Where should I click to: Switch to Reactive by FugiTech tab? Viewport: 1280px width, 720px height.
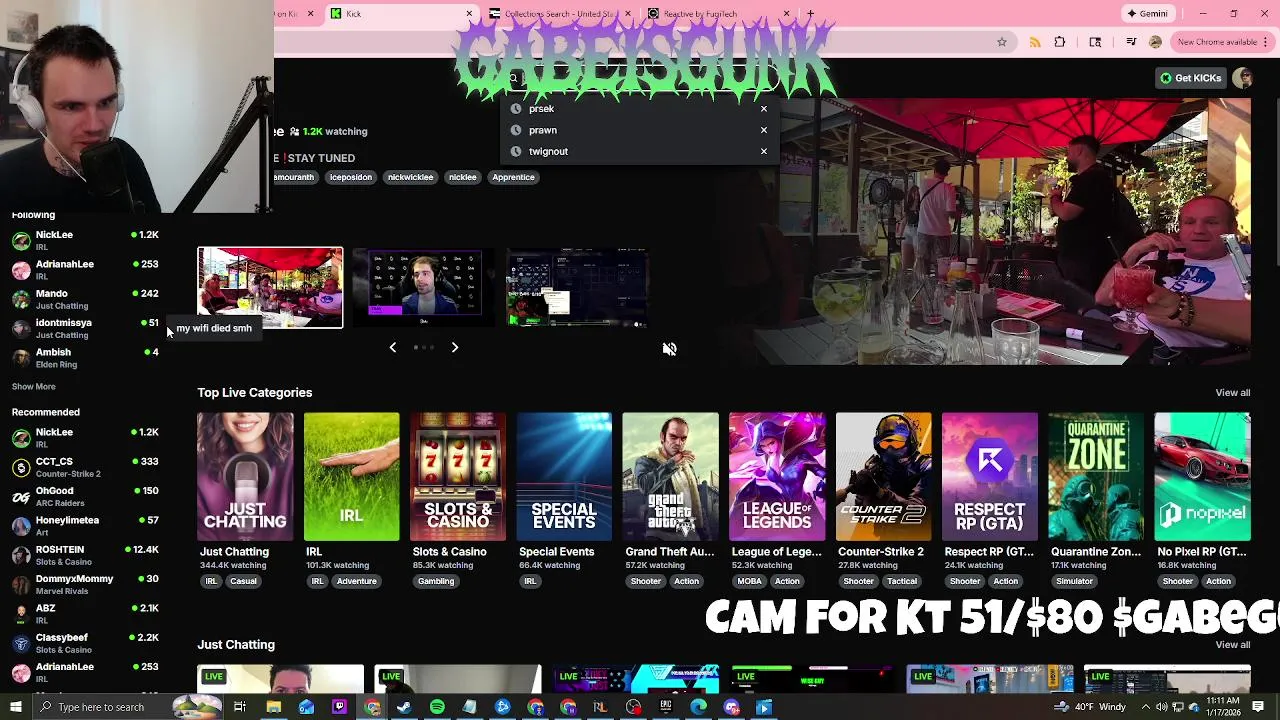click(x=718, y=14)
